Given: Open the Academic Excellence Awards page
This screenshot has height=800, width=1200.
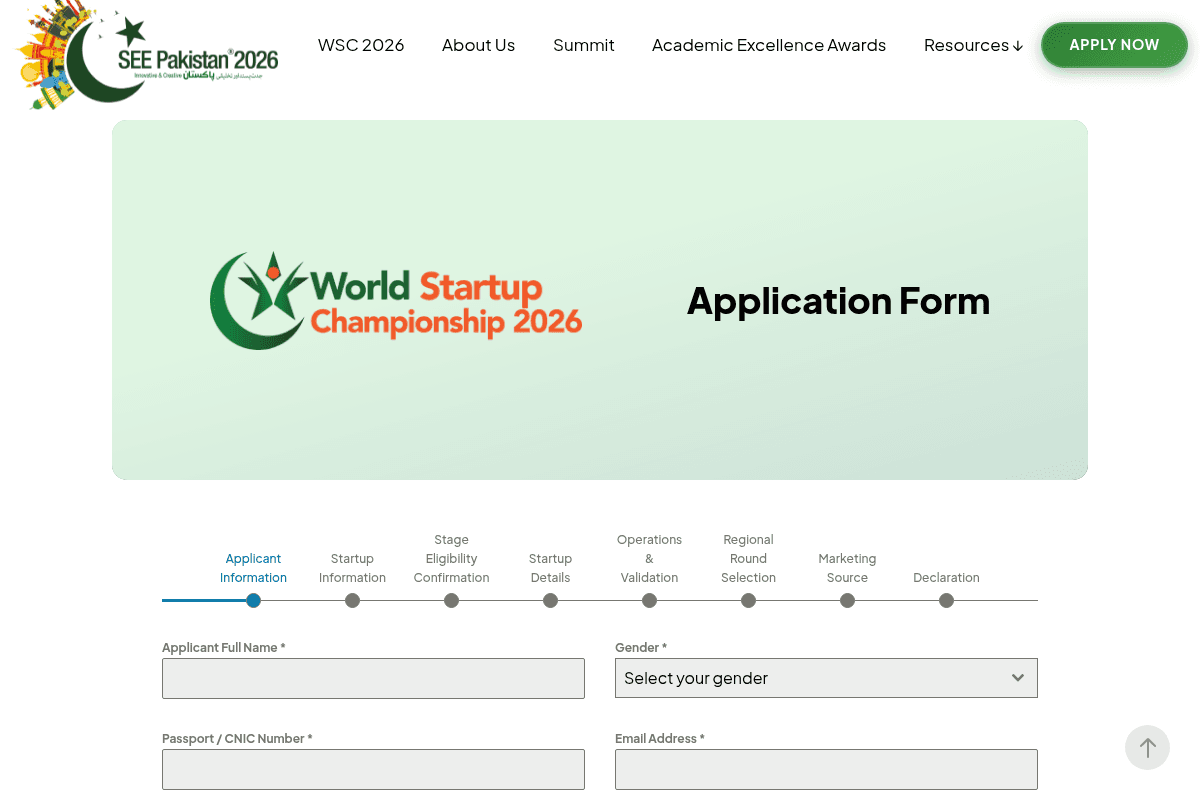Looking at the screenshot, I should (x=768, y=45).
